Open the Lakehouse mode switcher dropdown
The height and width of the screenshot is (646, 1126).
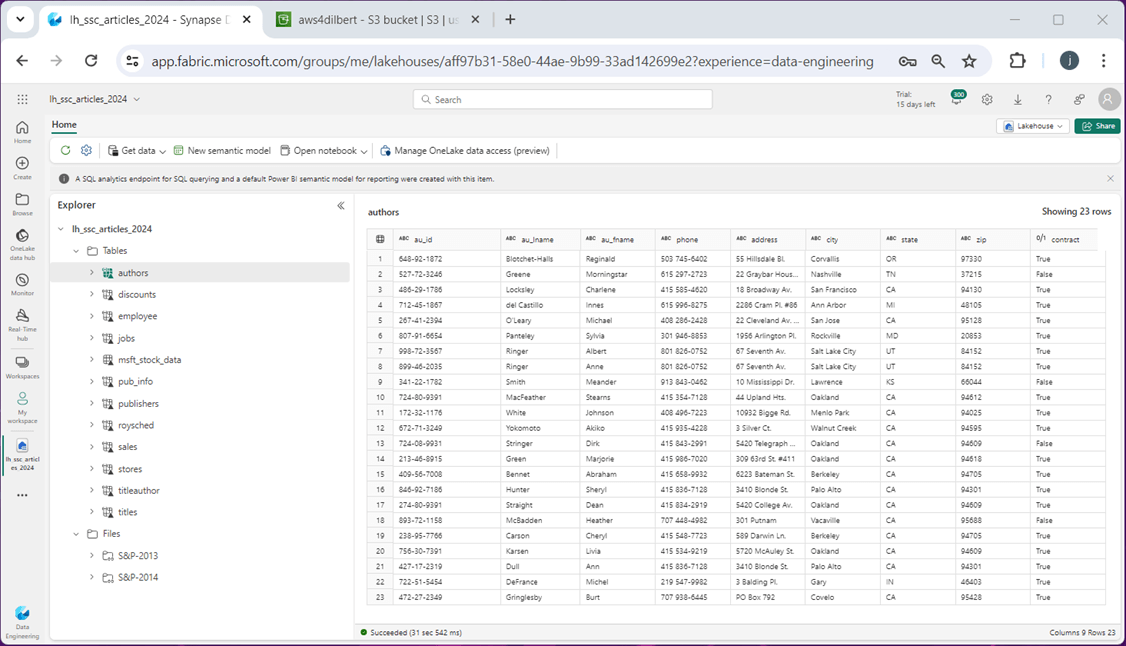(1032, 126)
